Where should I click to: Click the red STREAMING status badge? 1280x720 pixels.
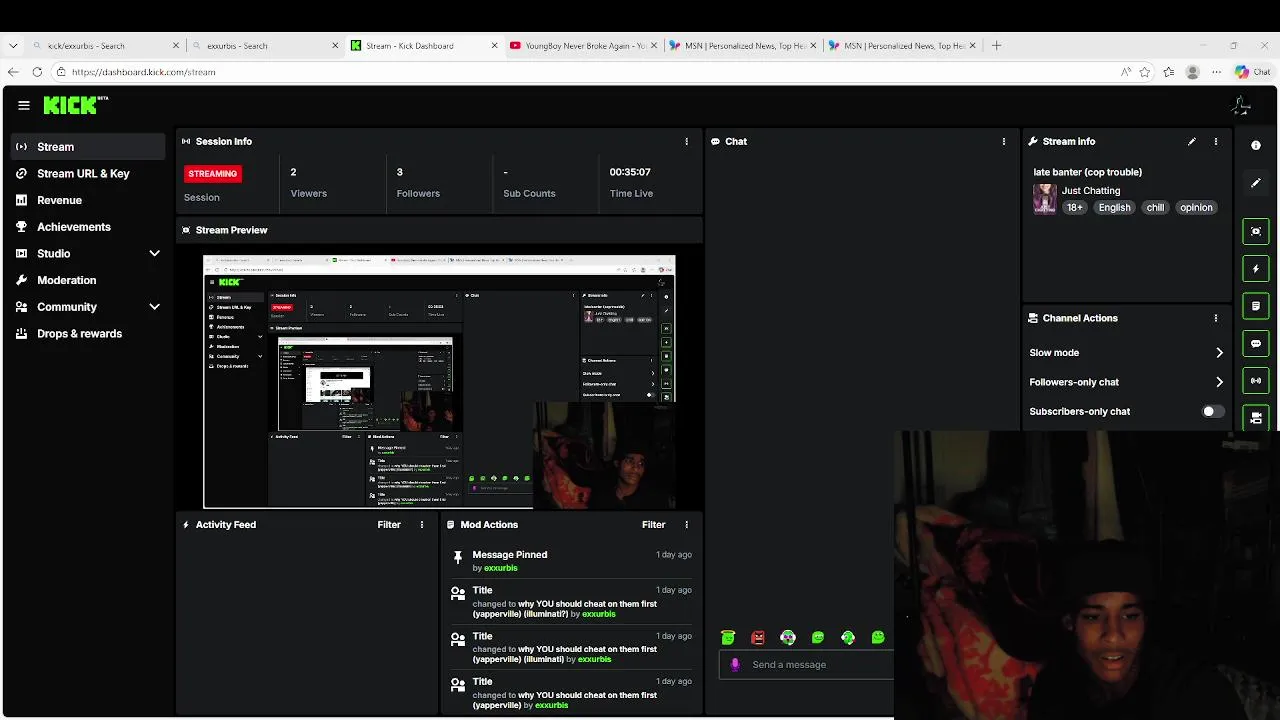[212, 173]
